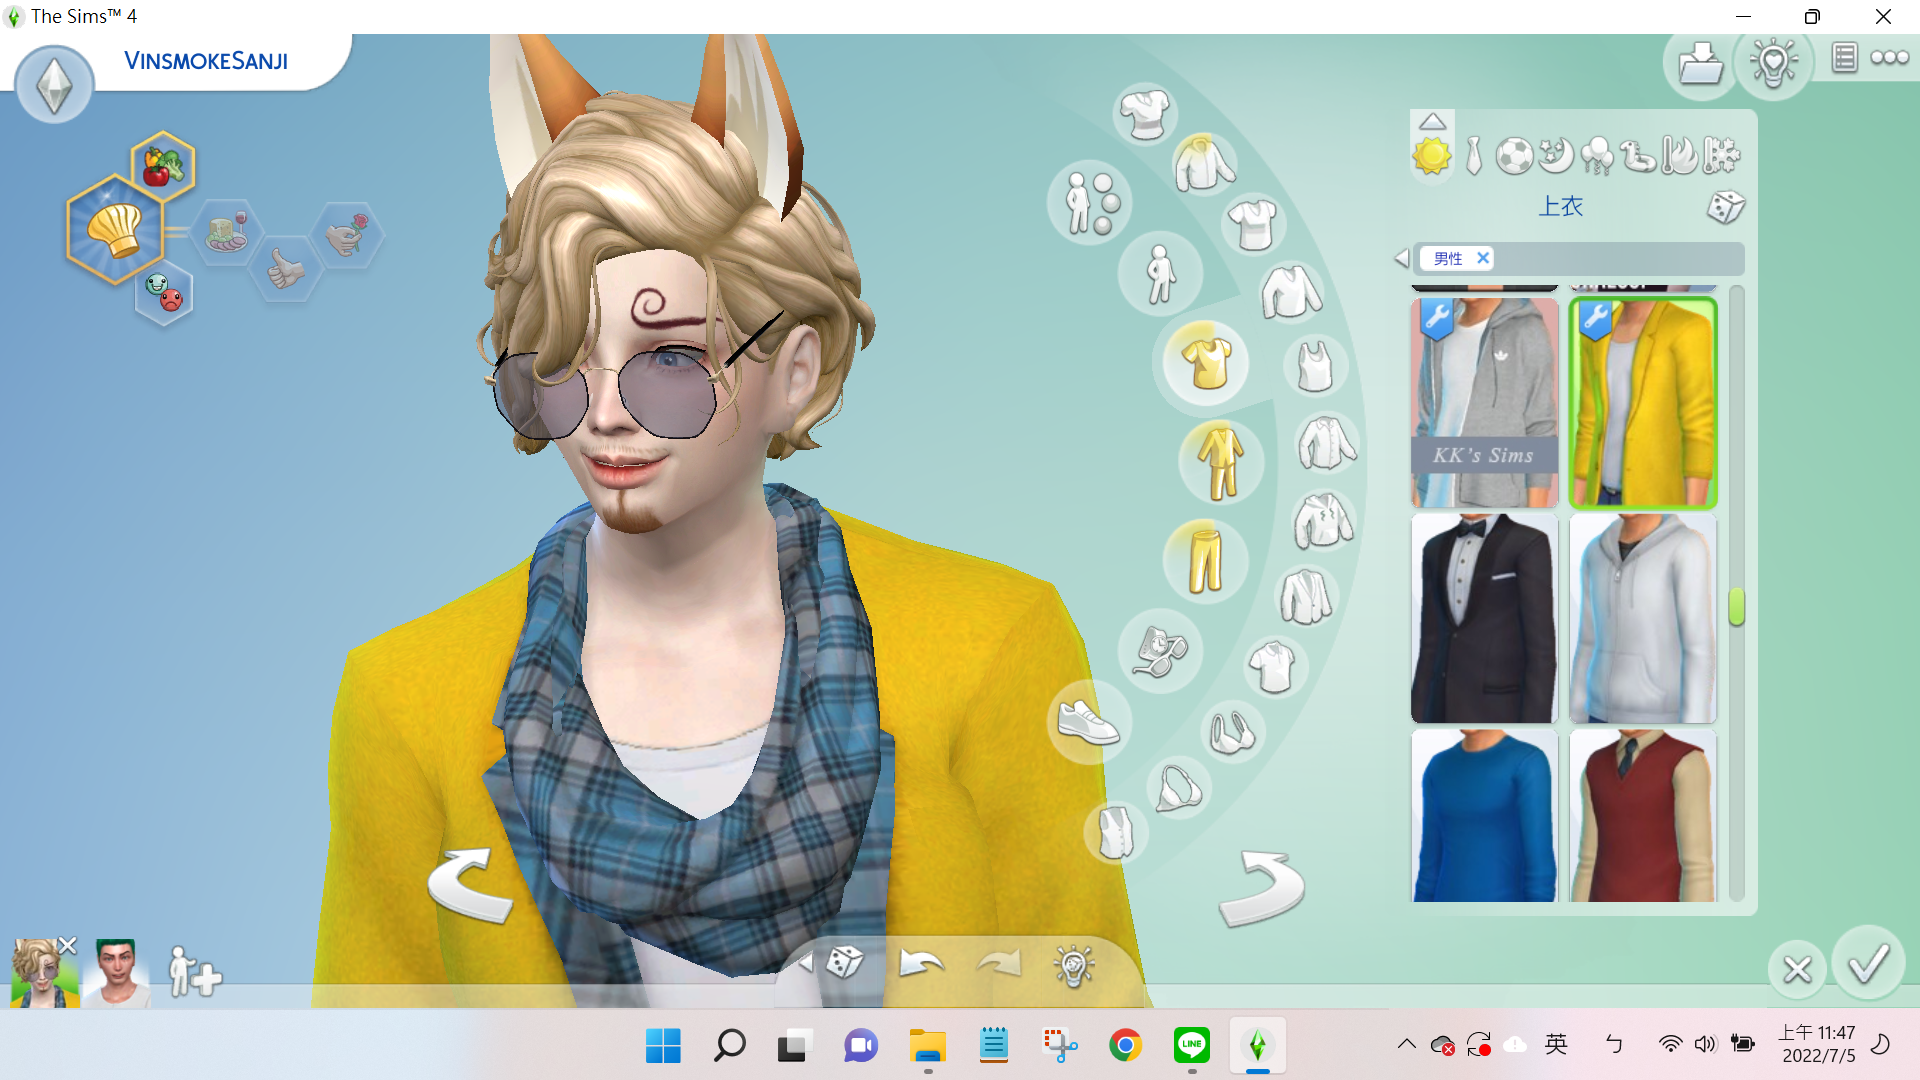This screenshot has height=1080, width=1920.
Task: Switch to Sleep outfit moon category
Action: point(1555,156)
